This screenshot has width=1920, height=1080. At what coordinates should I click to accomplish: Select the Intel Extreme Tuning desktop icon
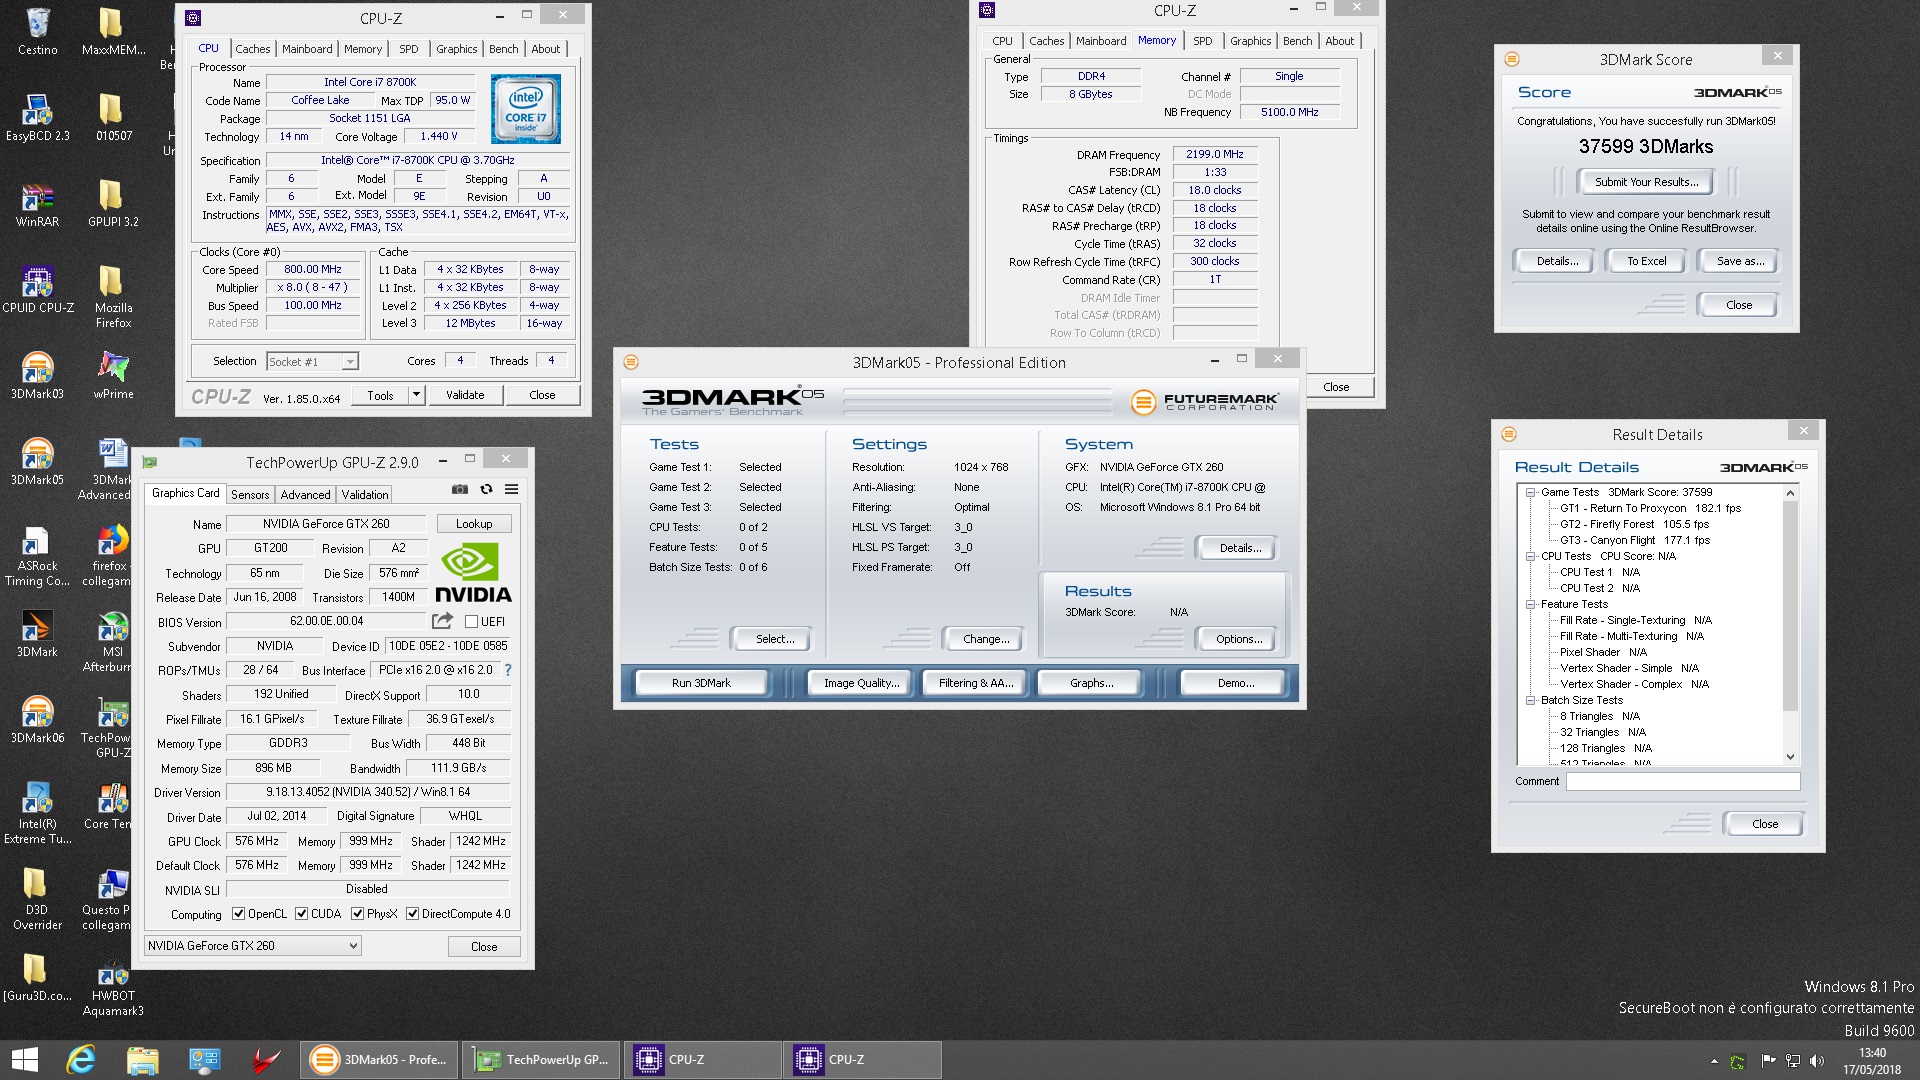(38, 814)
